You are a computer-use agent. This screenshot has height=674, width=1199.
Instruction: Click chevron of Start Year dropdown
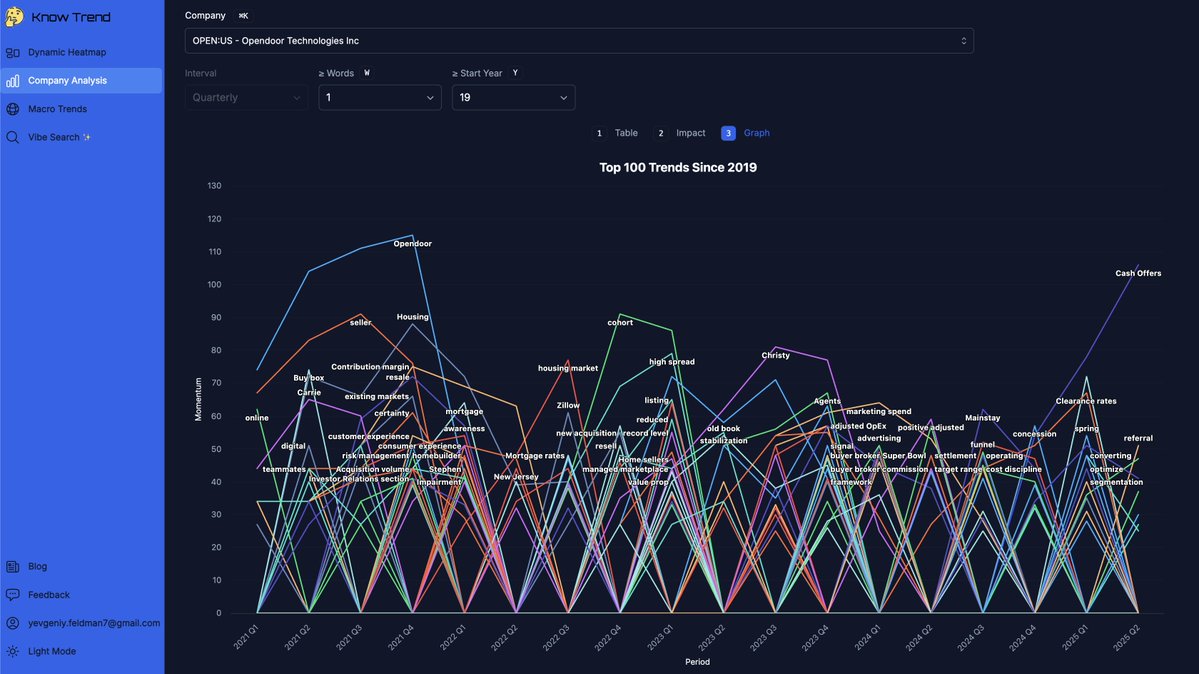[564, 98]
